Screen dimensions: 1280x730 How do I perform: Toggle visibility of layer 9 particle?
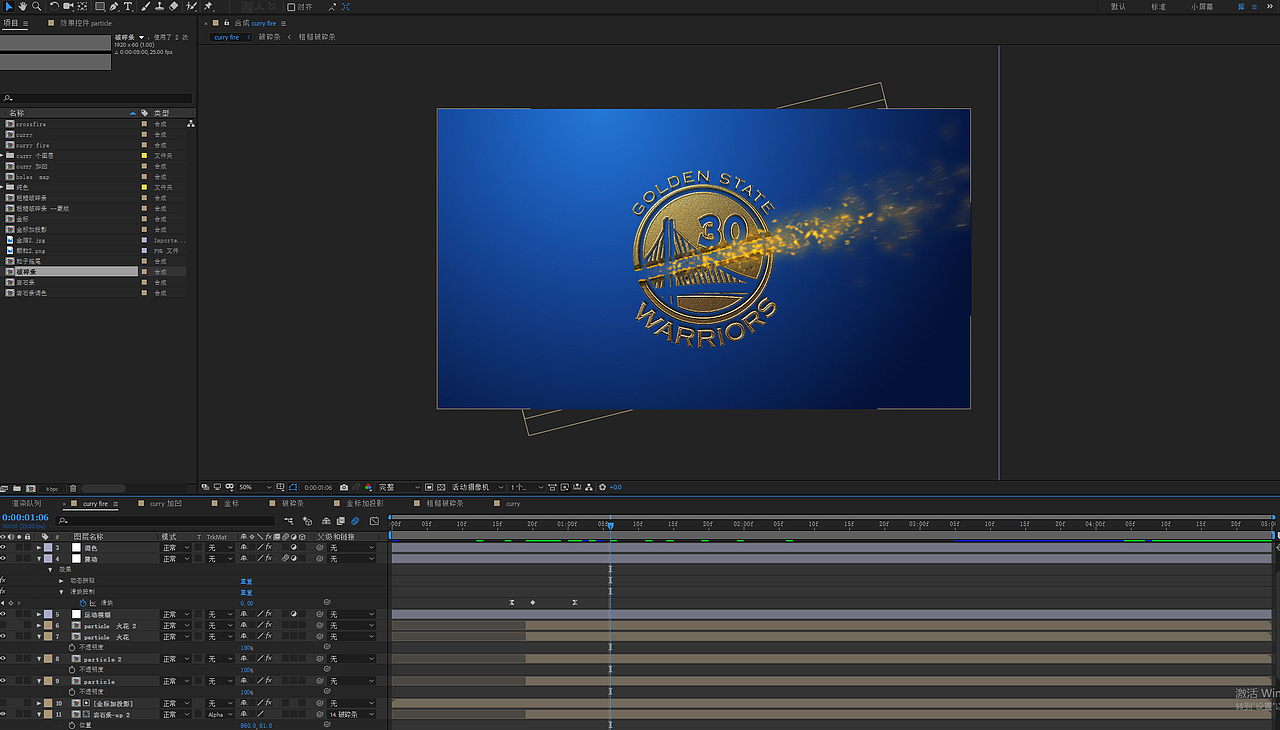3,681
